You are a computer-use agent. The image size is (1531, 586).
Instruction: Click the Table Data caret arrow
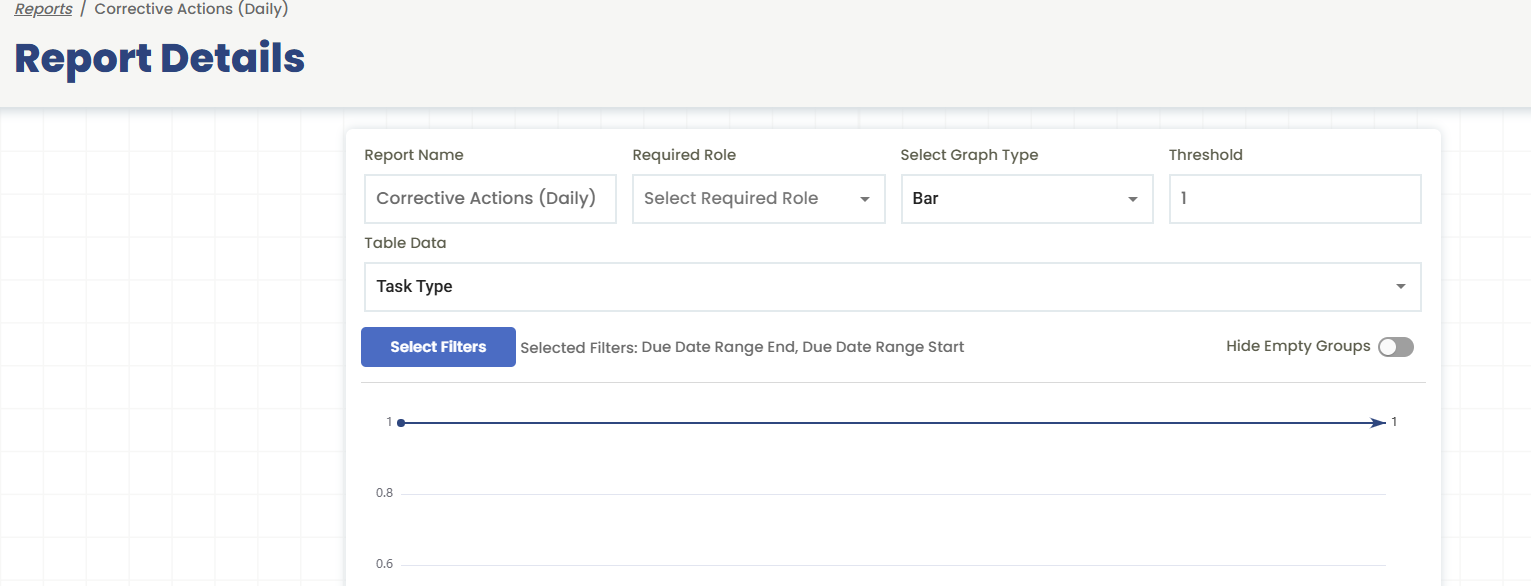click(x=1401, y=287)
